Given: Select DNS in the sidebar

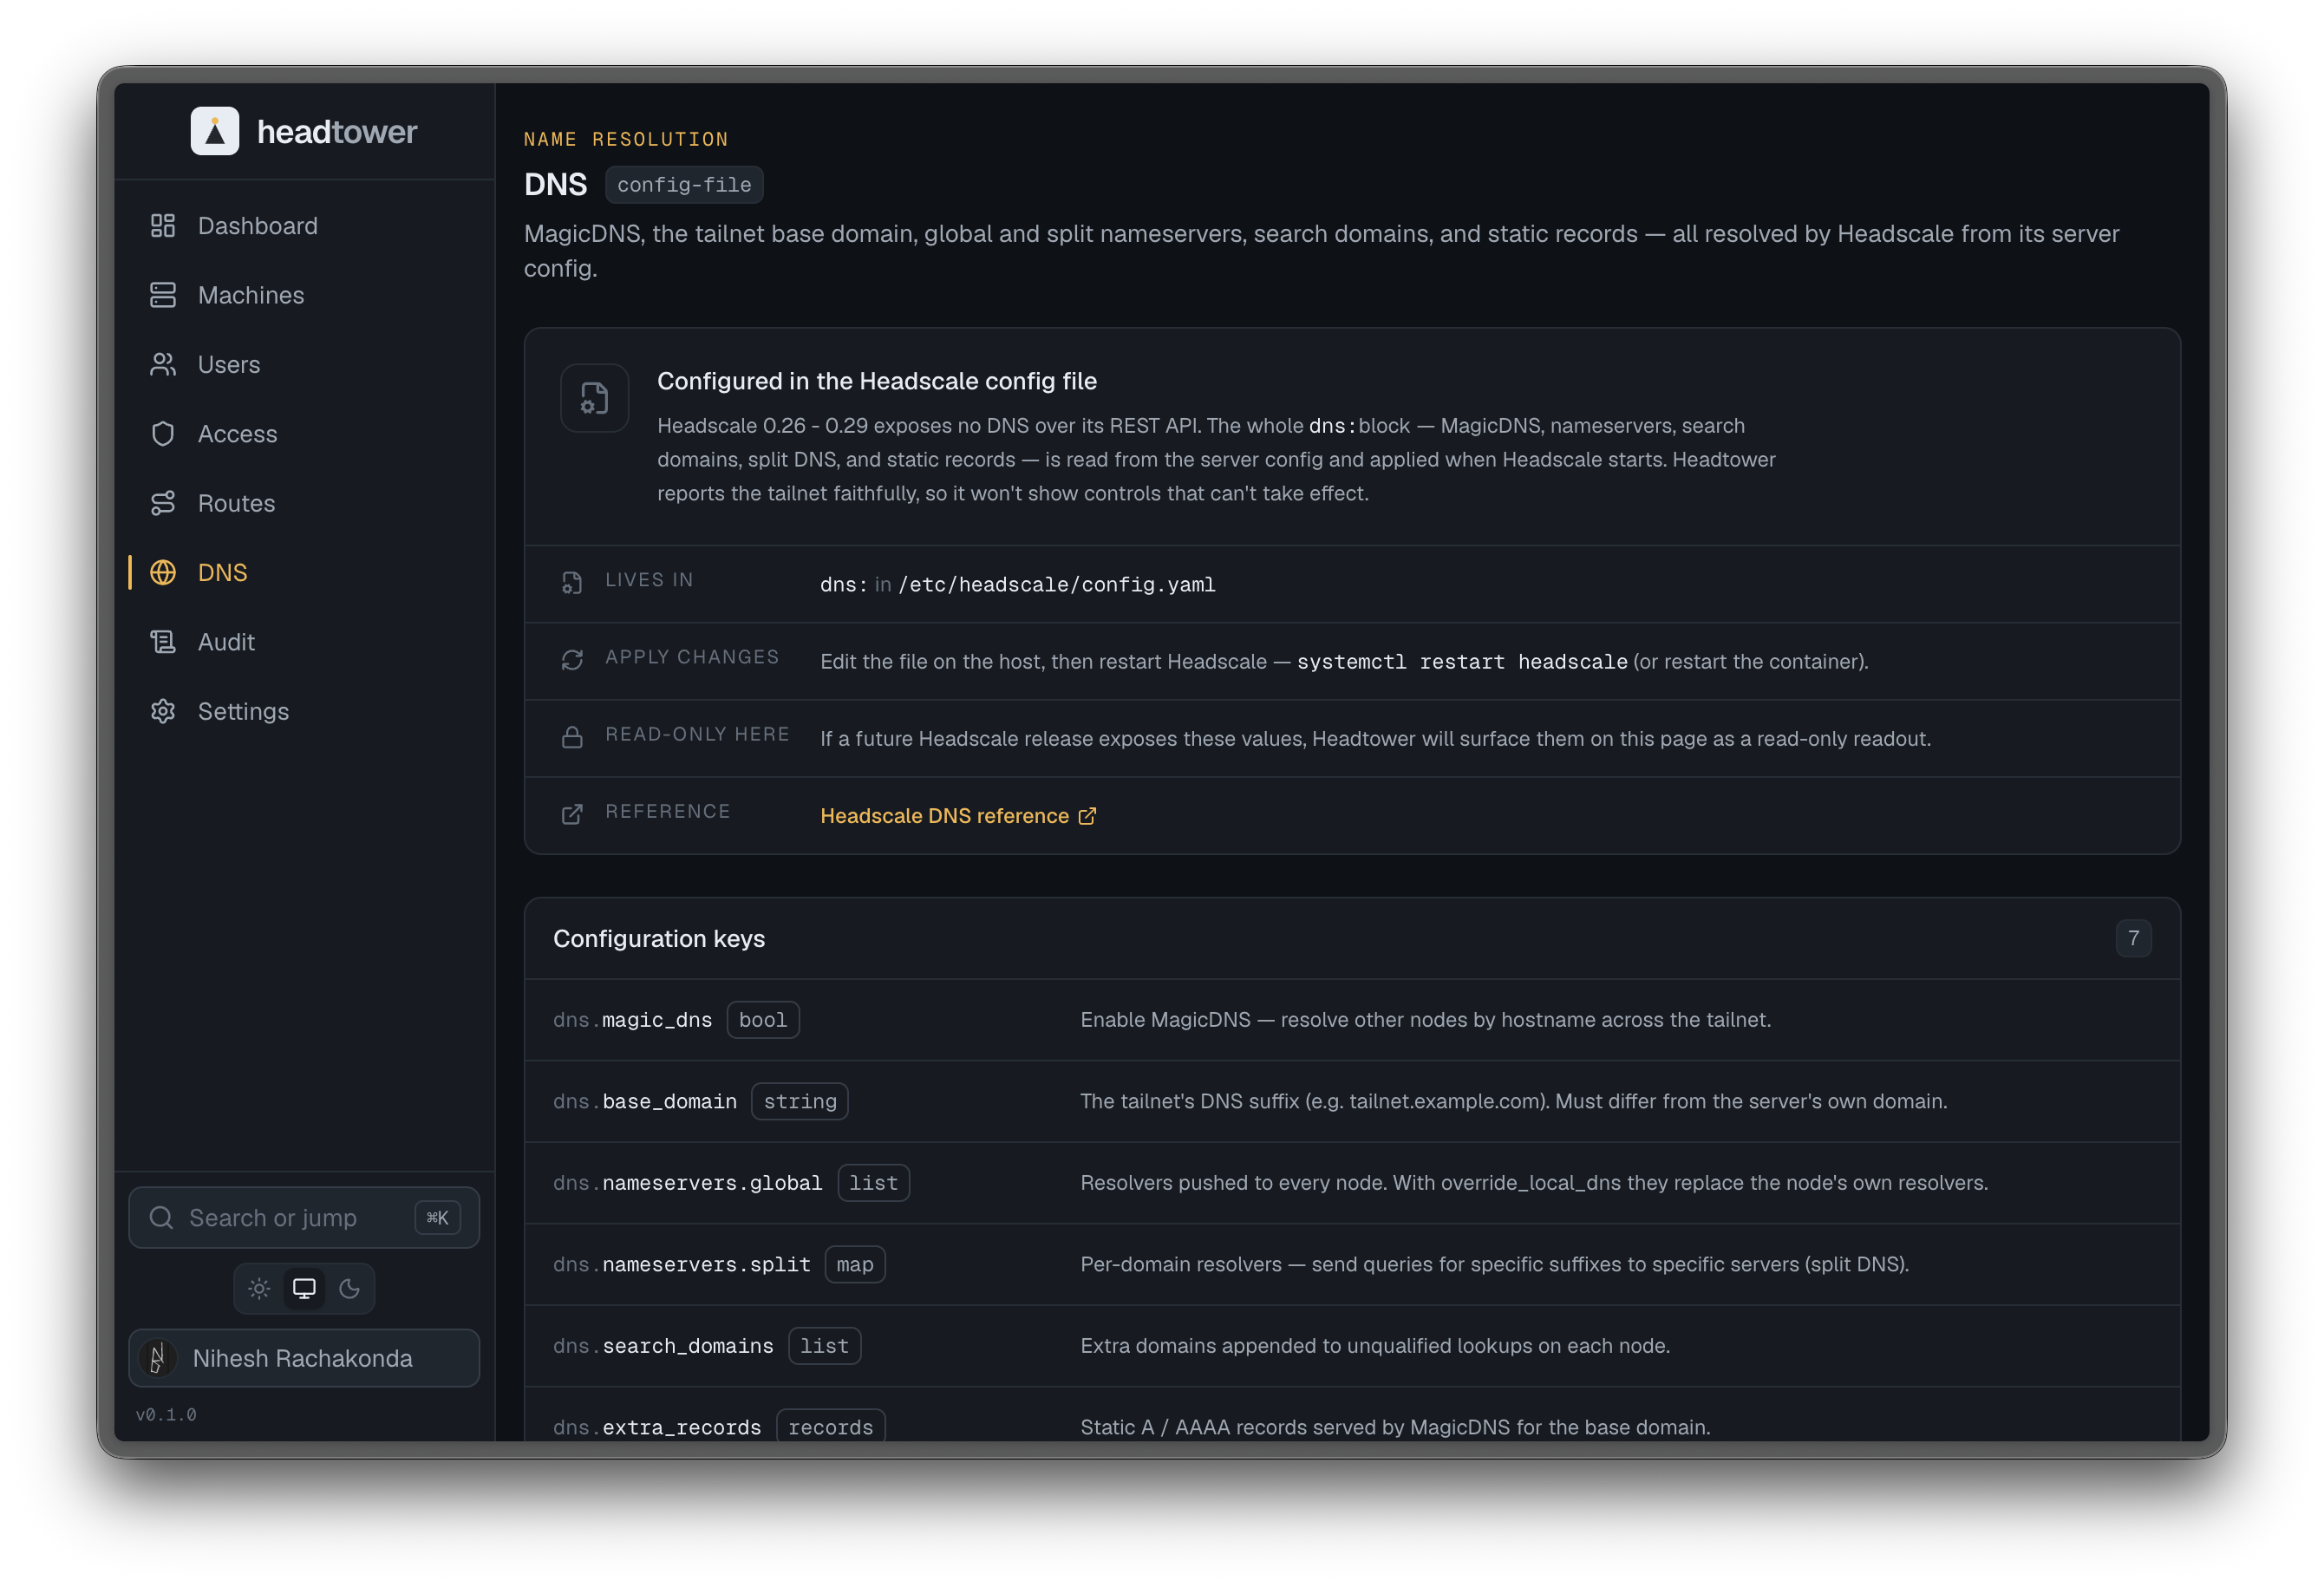Looking at the screenshot, I should [304, 573].
